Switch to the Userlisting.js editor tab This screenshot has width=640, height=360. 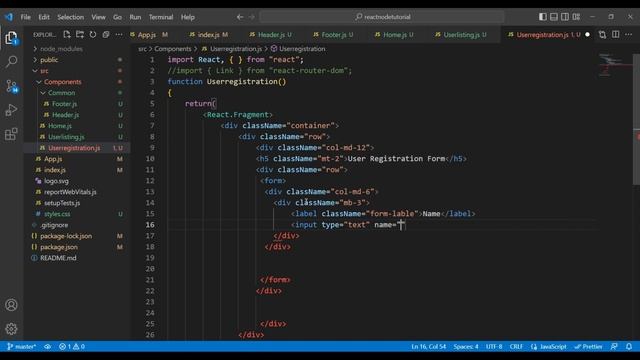461,35
